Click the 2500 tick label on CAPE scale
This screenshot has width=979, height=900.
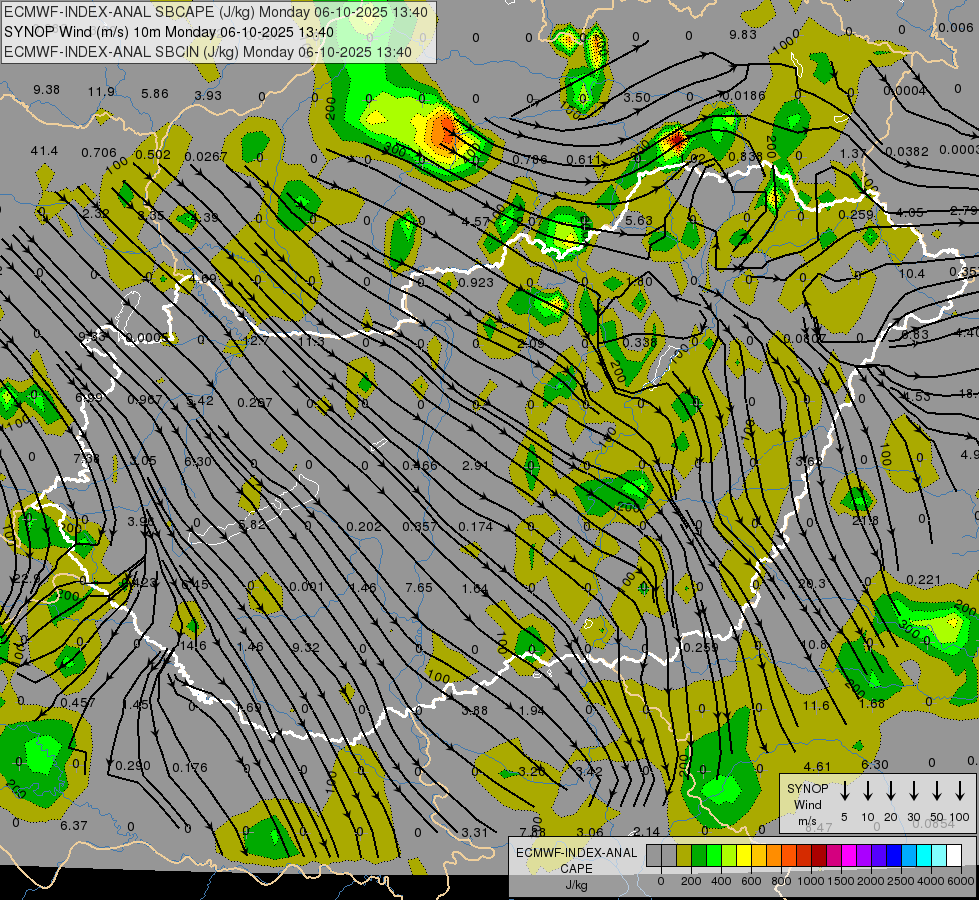[902, 881]
